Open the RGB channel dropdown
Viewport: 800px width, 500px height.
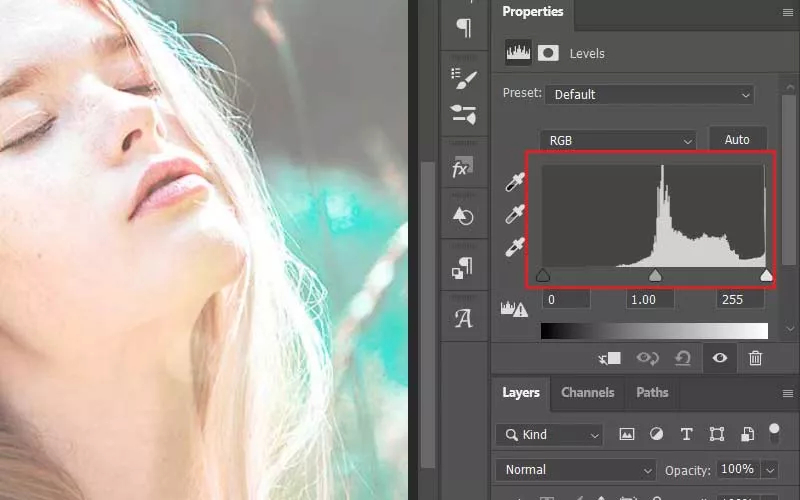coord(617,141)
